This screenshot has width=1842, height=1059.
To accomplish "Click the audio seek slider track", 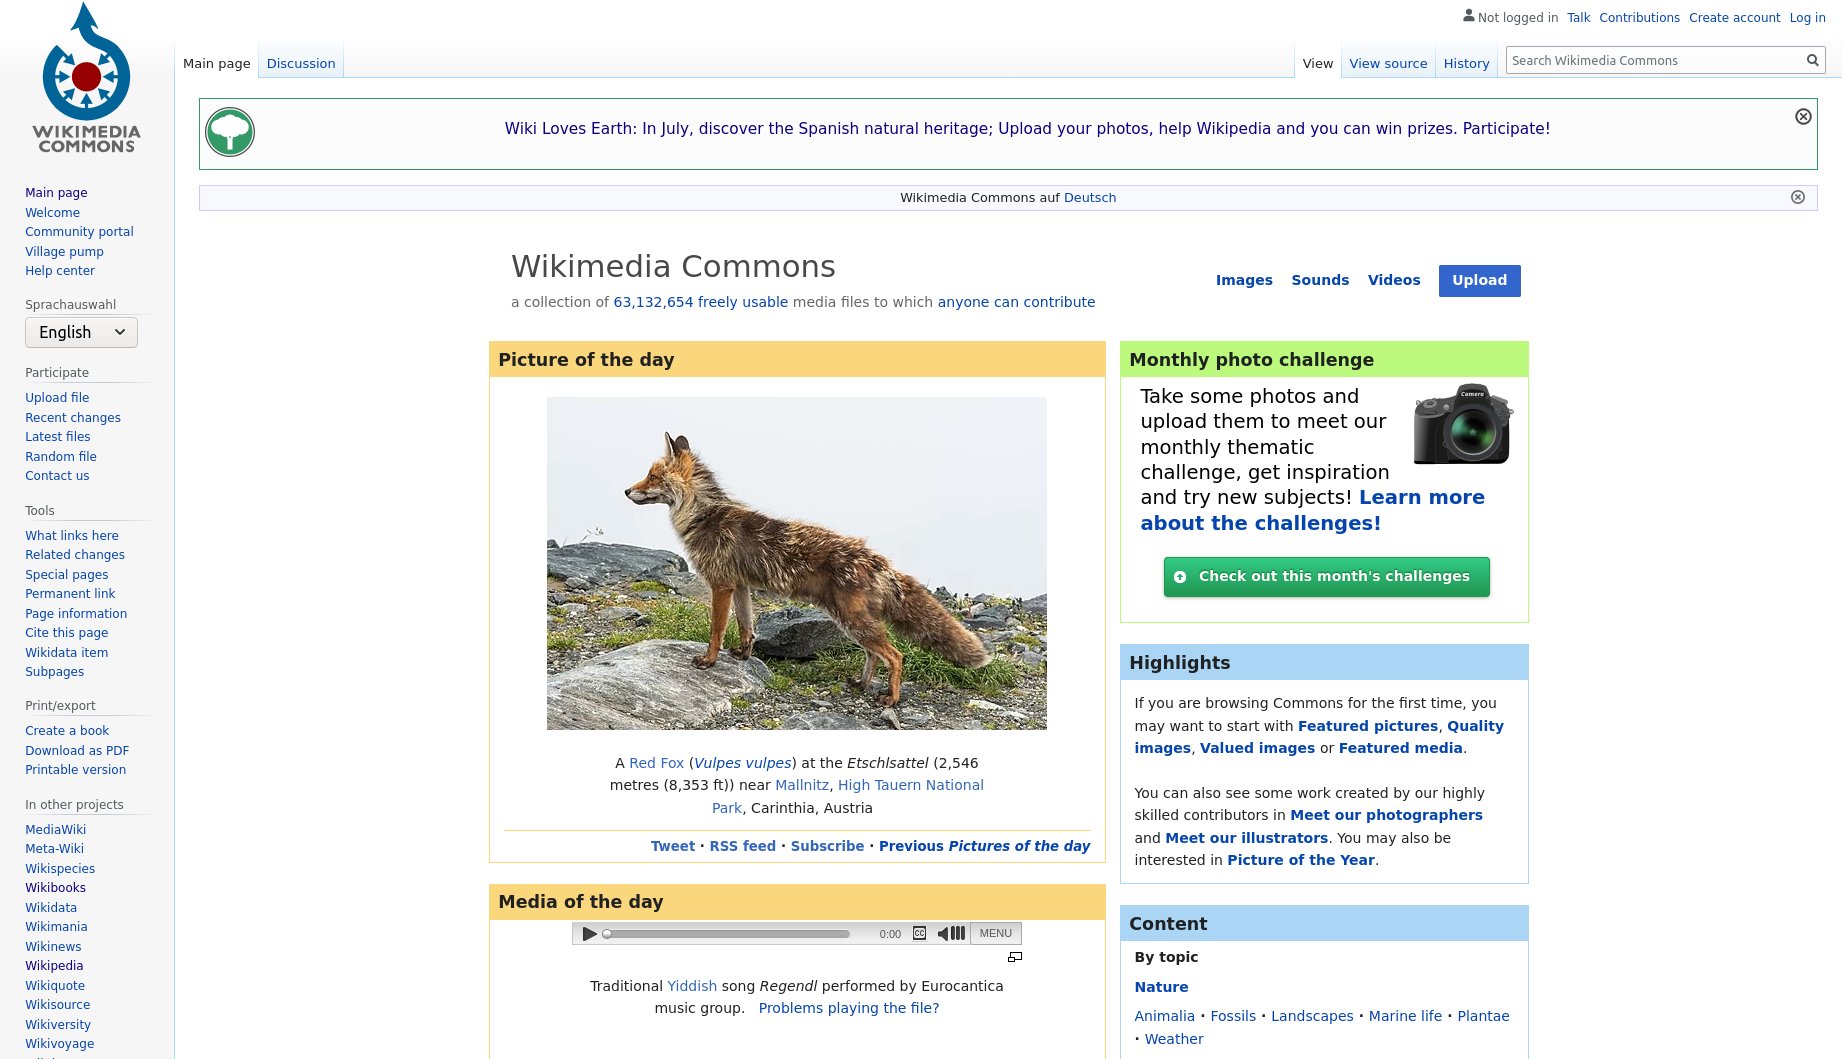I will tap(730, 934).
